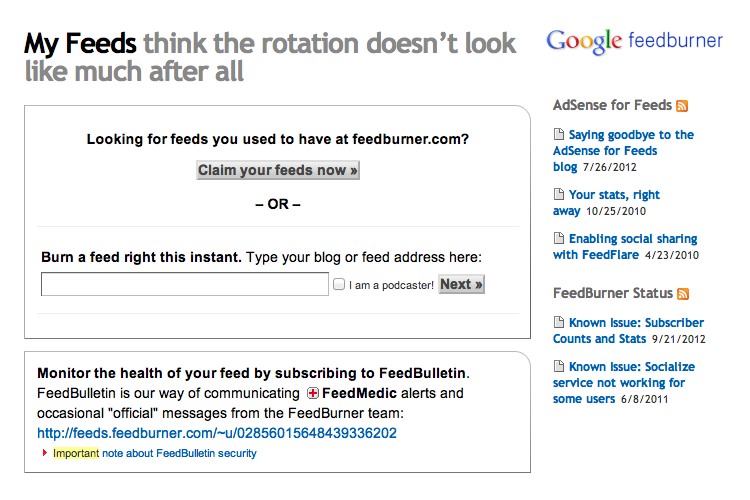Open 'Your stats, right away' post

[608, 202]
